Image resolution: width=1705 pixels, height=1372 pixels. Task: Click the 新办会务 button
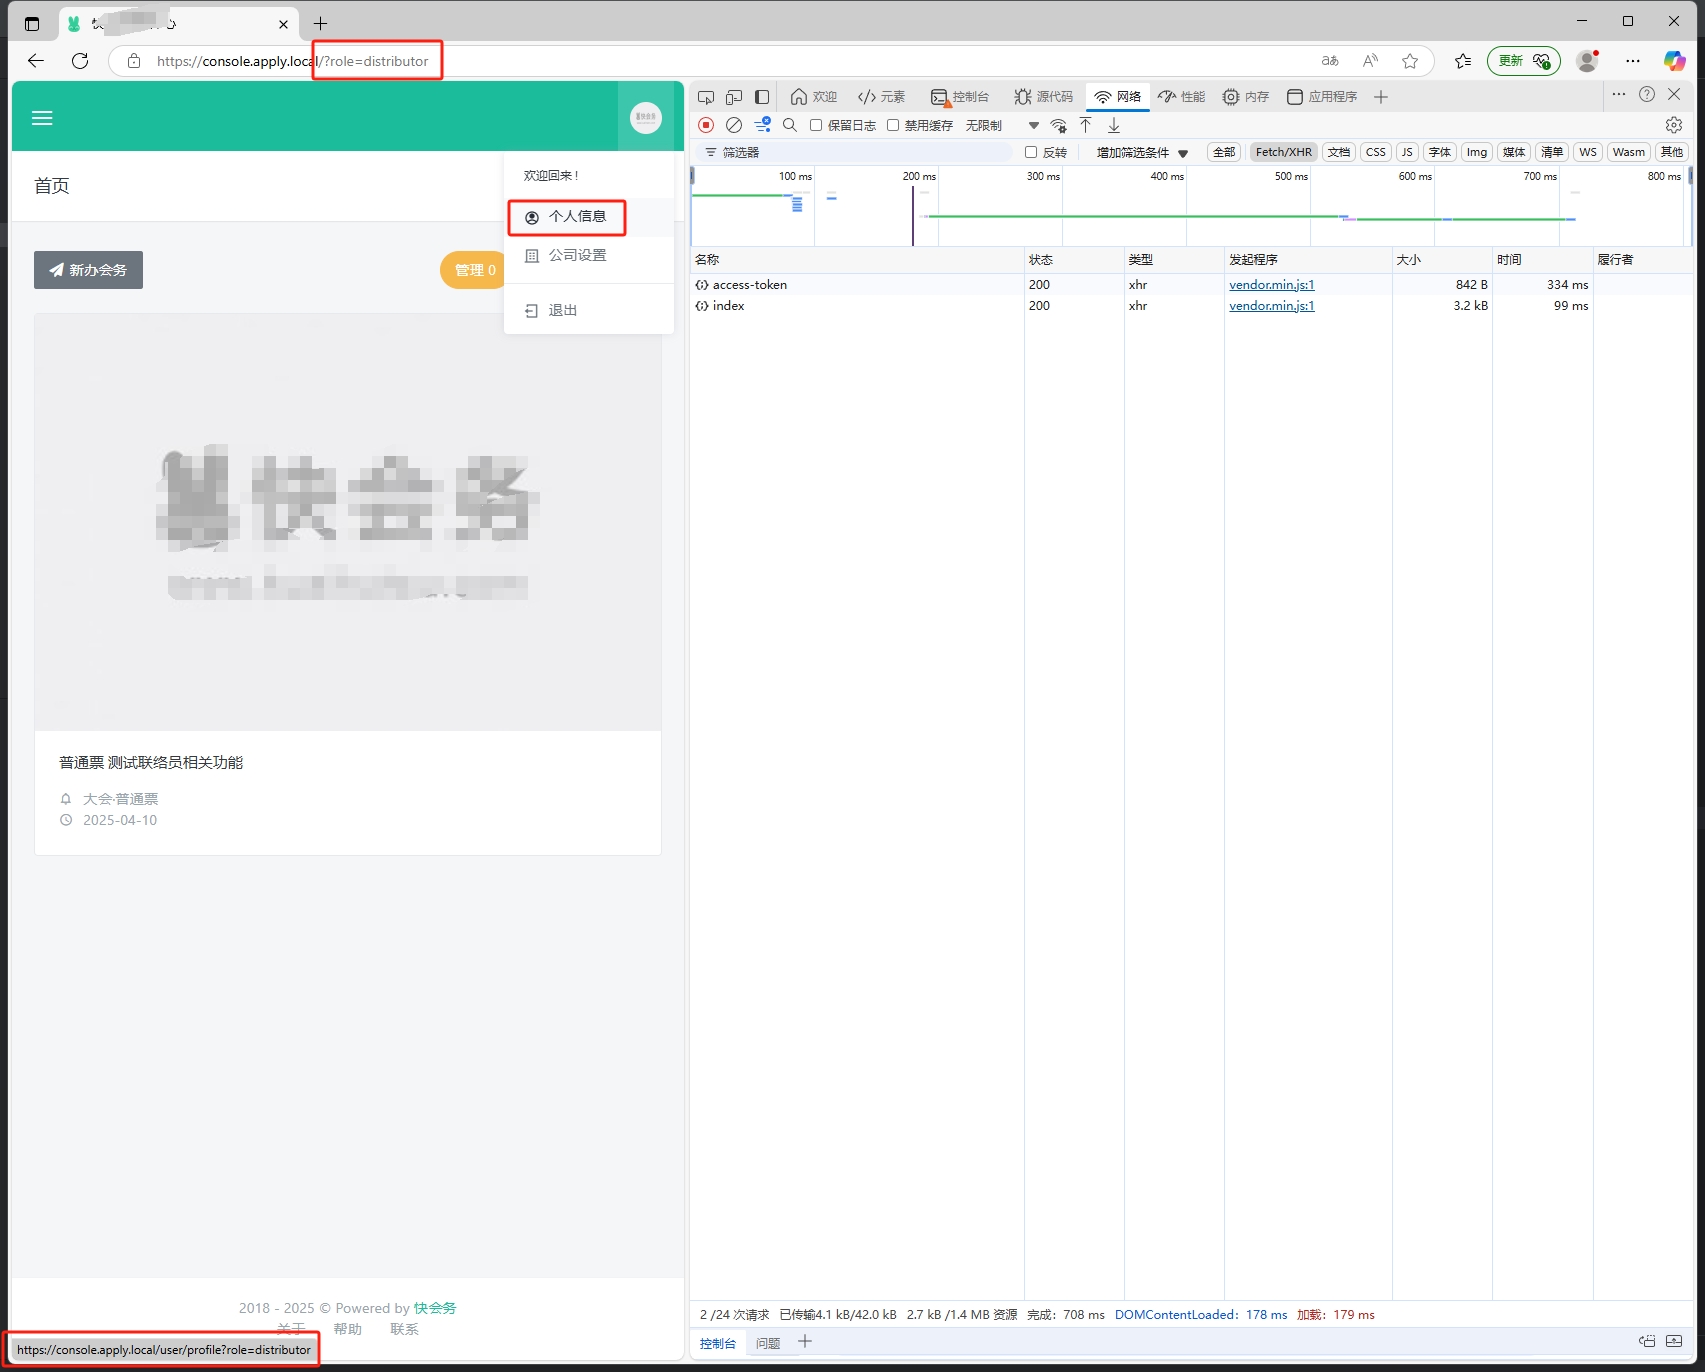(x=88, y=270)
